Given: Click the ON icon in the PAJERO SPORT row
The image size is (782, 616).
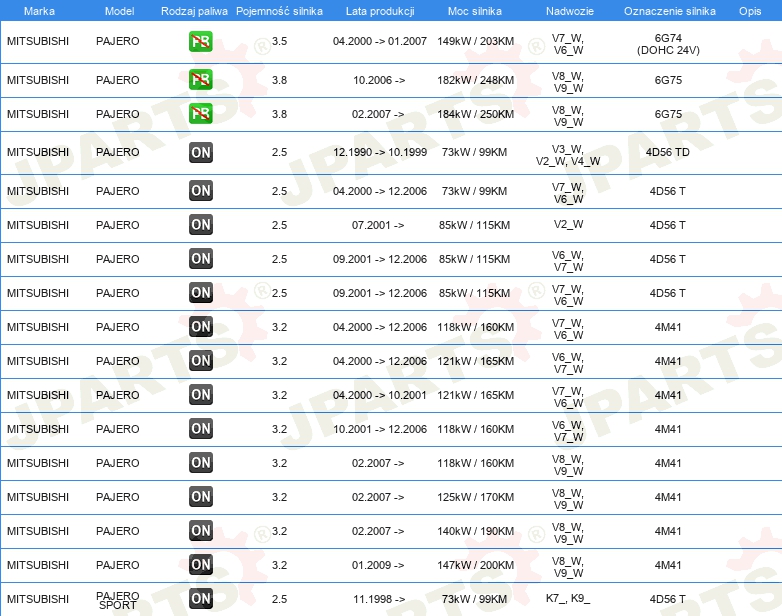Looking at the screenshot, I should [201, 598].
